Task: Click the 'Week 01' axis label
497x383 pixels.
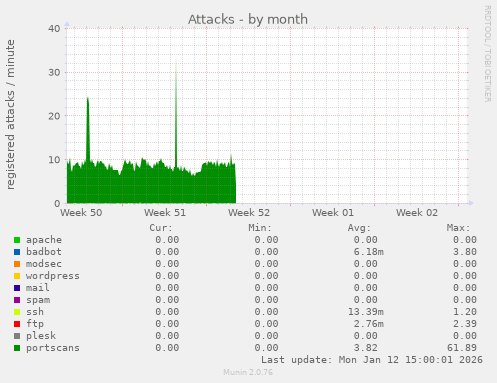Action: pyautogui.click(x=333, y=213)
